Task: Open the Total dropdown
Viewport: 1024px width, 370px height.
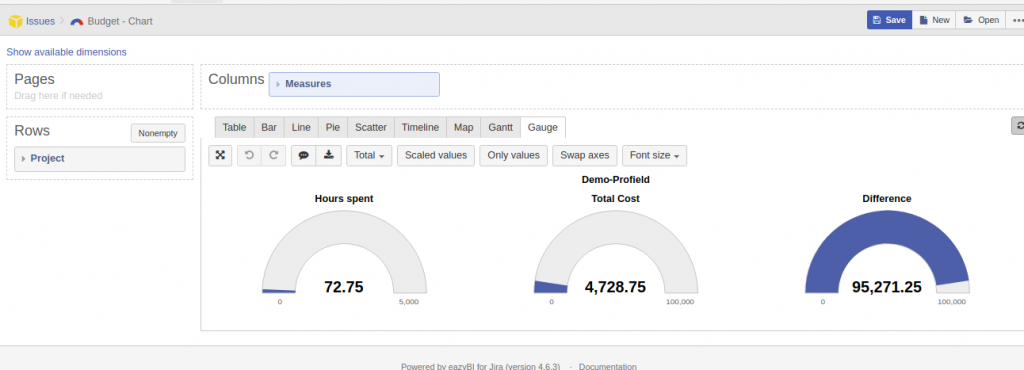Action: tap(369, 155)
